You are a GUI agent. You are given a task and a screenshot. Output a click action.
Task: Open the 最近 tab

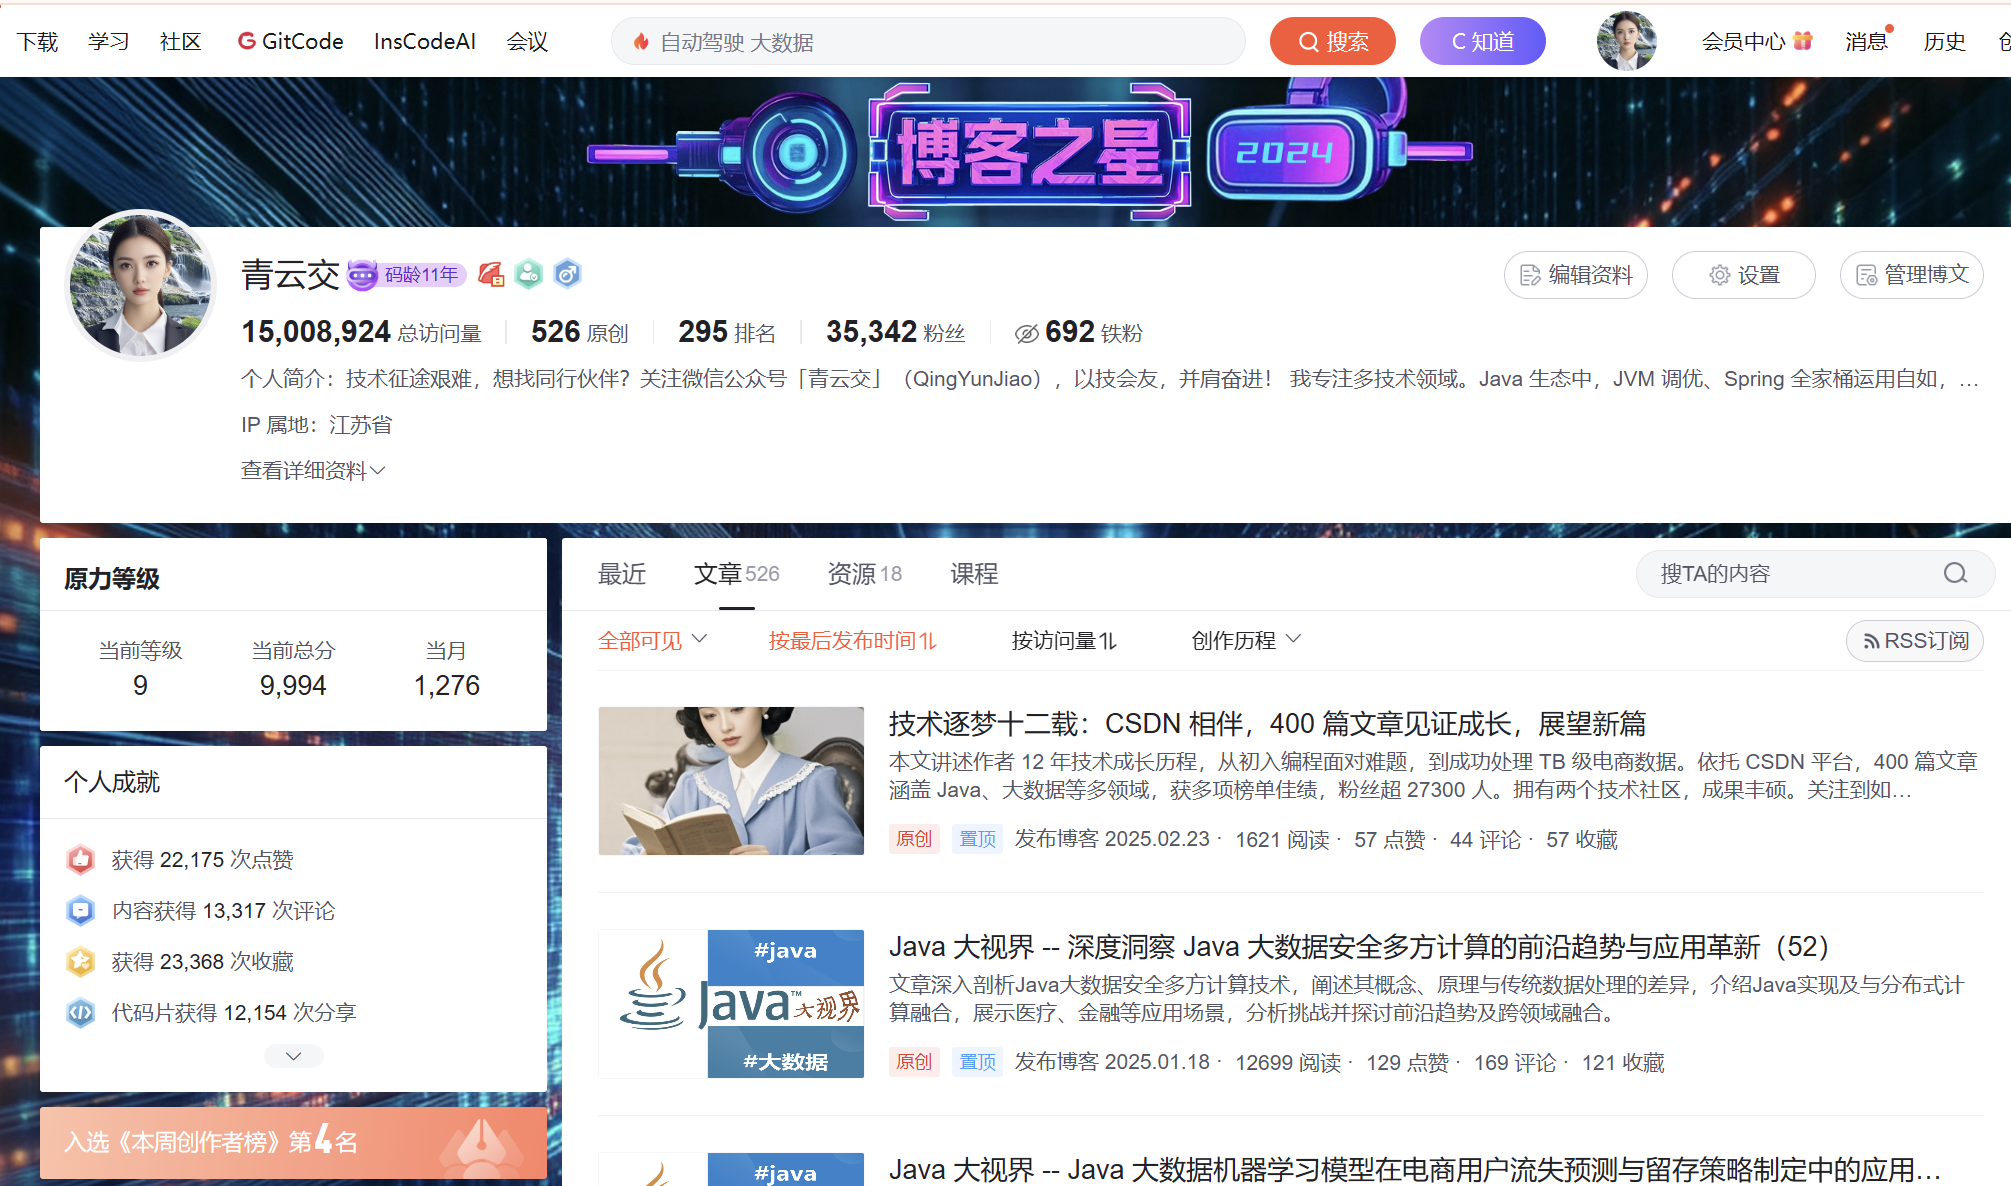point(621,574)
